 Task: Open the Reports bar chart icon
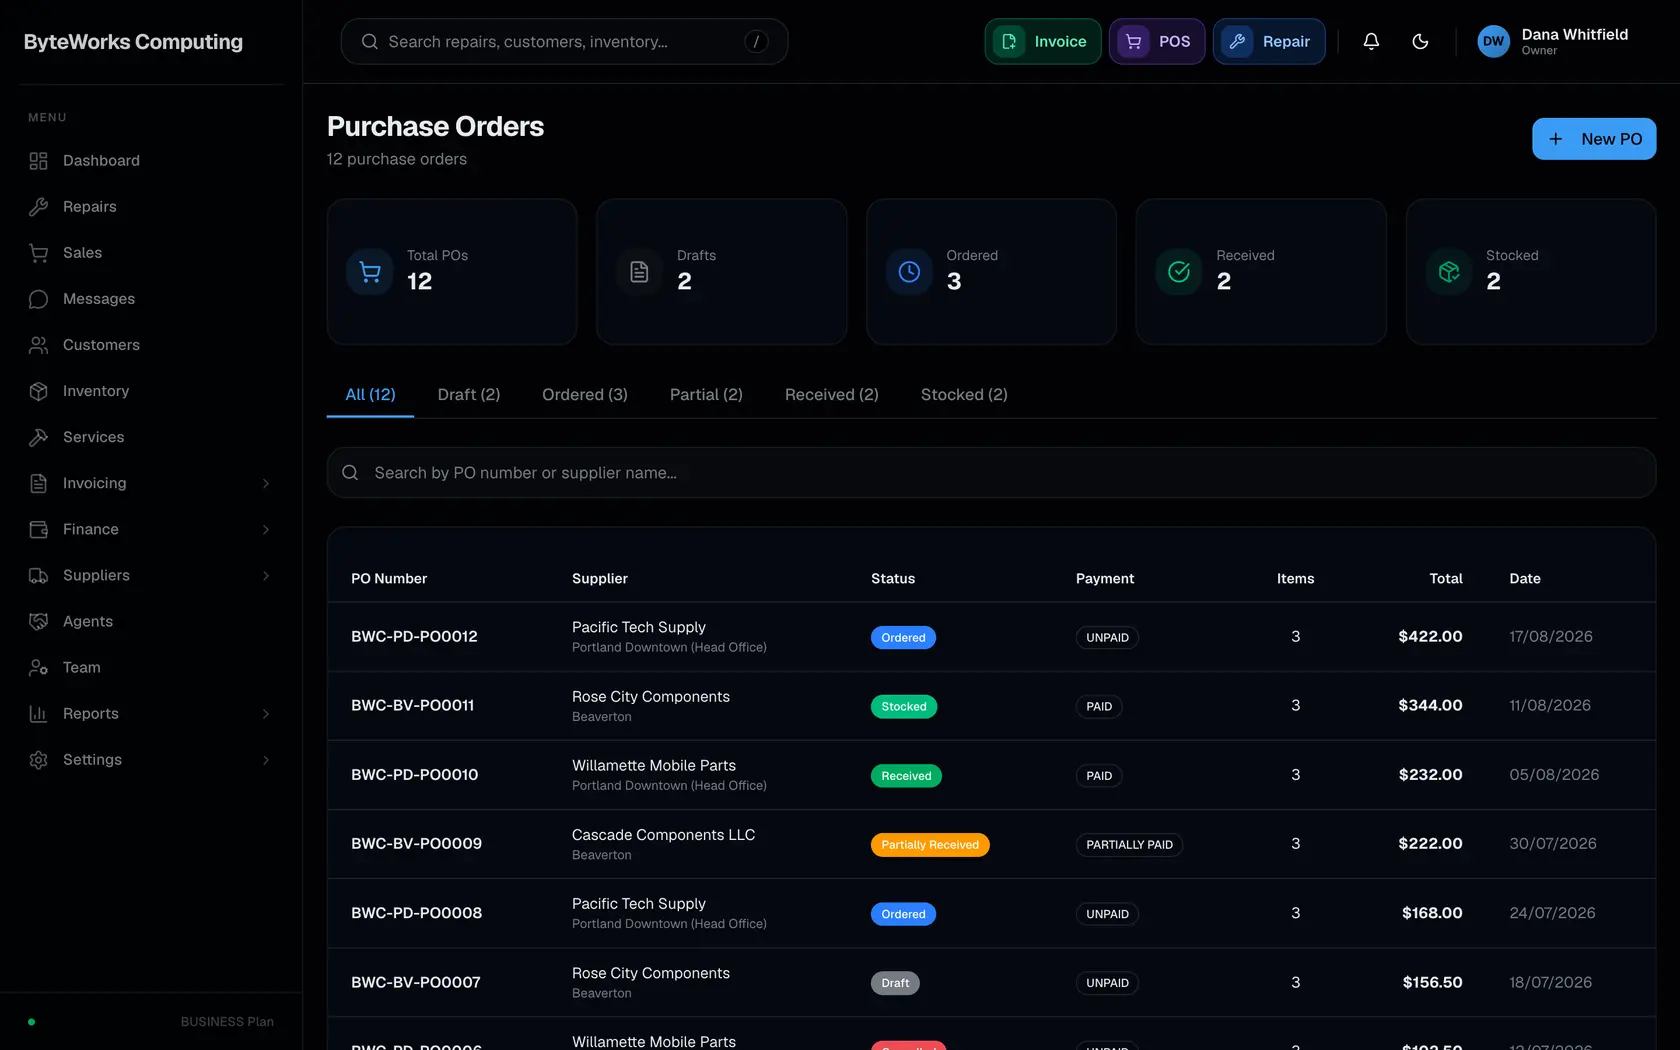pos(38,713)
